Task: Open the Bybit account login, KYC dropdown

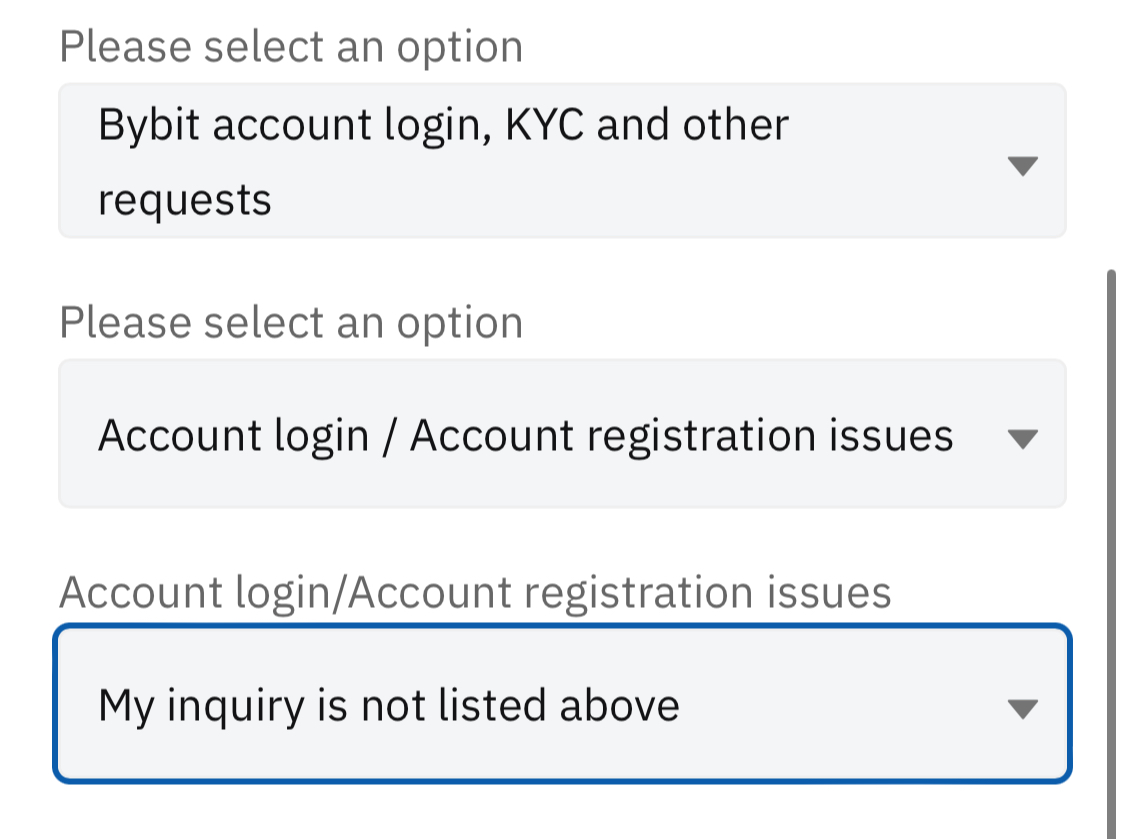Action: click(x=561, y=161)
